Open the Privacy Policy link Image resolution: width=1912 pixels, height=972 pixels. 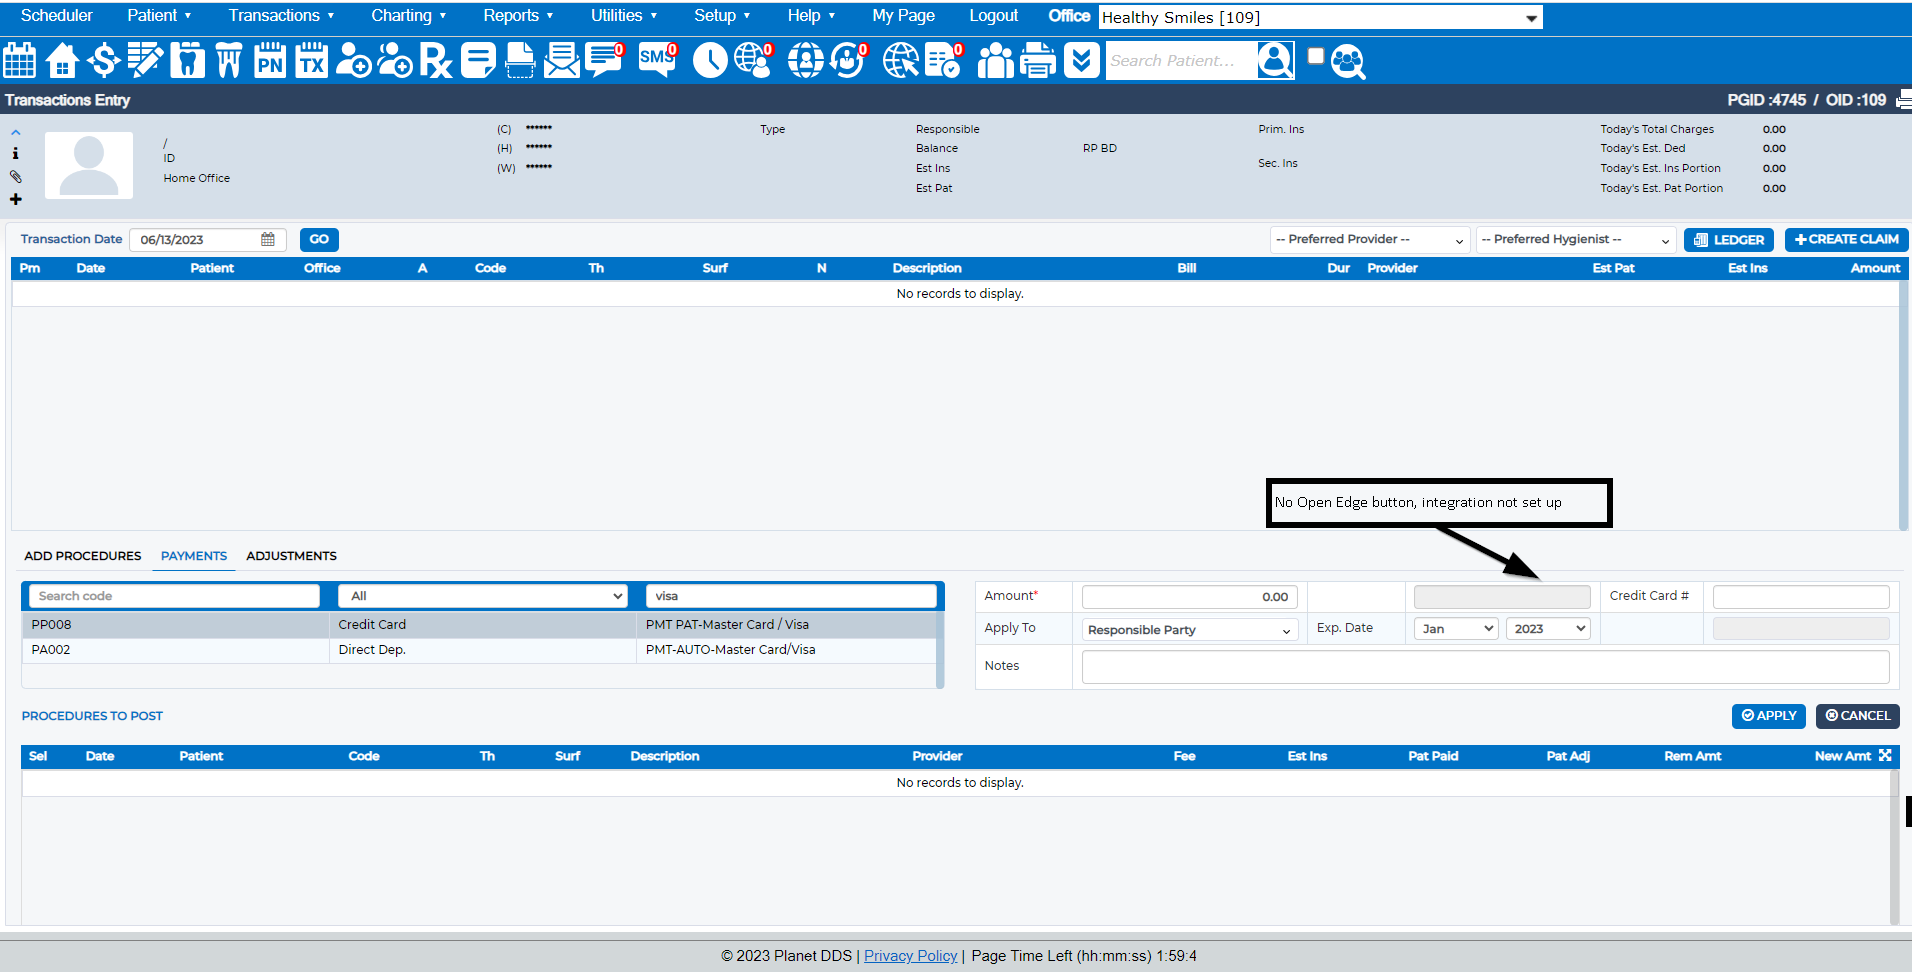pos(910,956)
